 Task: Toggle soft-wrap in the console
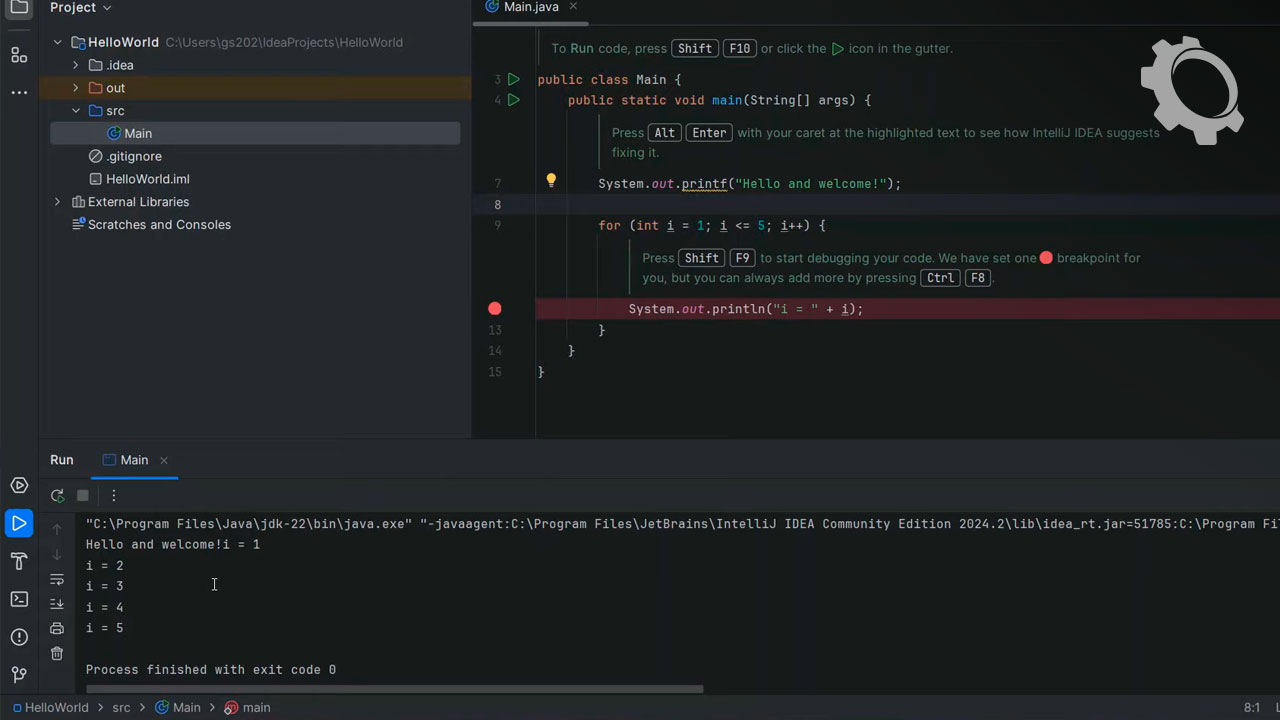(57, 579)
